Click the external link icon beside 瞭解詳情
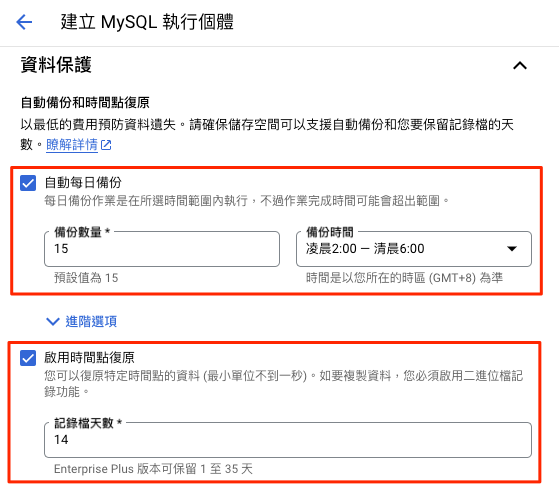The height and width of the screenshot is (489, 559). click(106, 145)
